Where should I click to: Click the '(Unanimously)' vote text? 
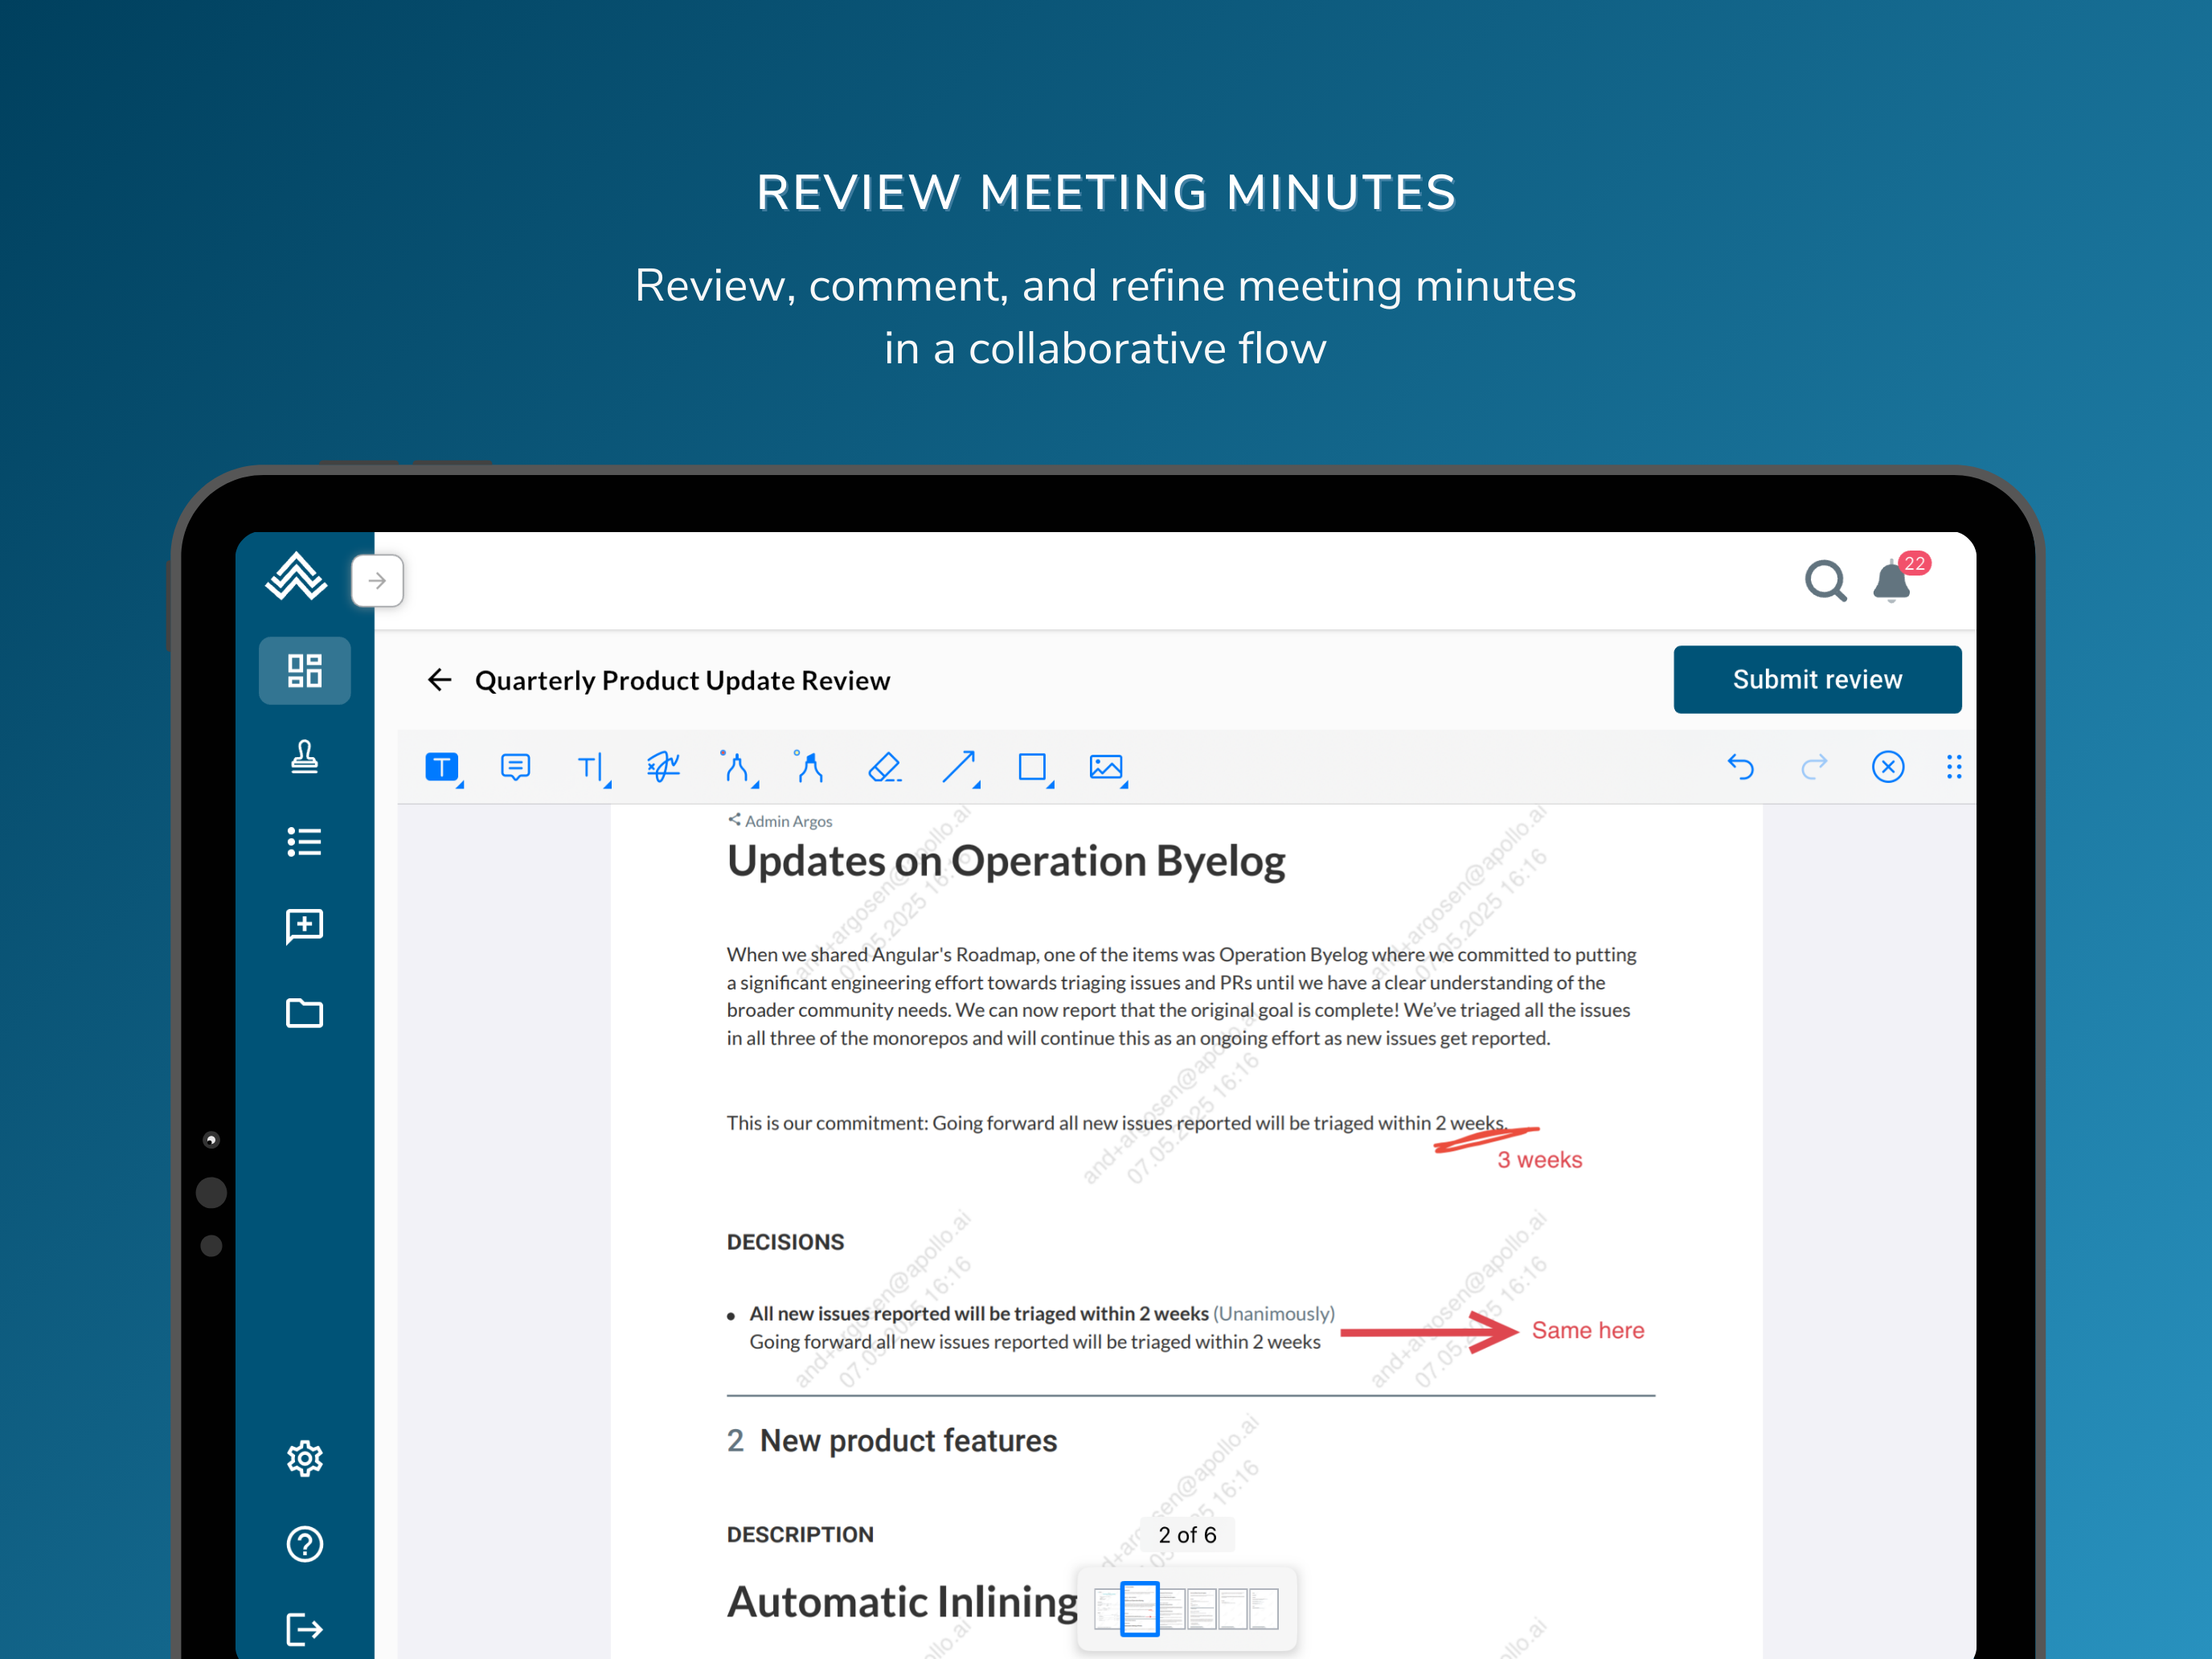click(1273, 1314)
